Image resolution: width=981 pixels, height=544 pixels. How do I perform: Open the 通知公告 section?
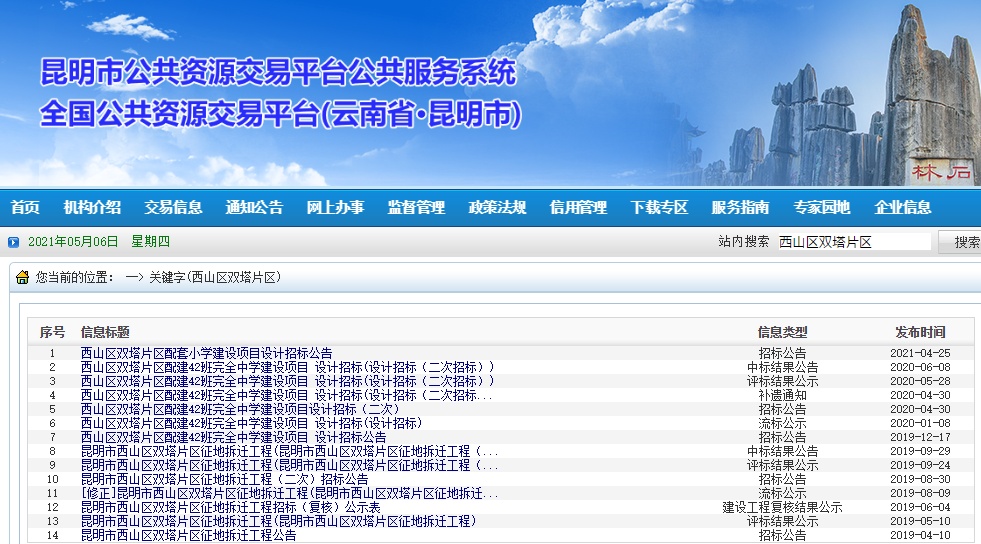click(254, 208)
